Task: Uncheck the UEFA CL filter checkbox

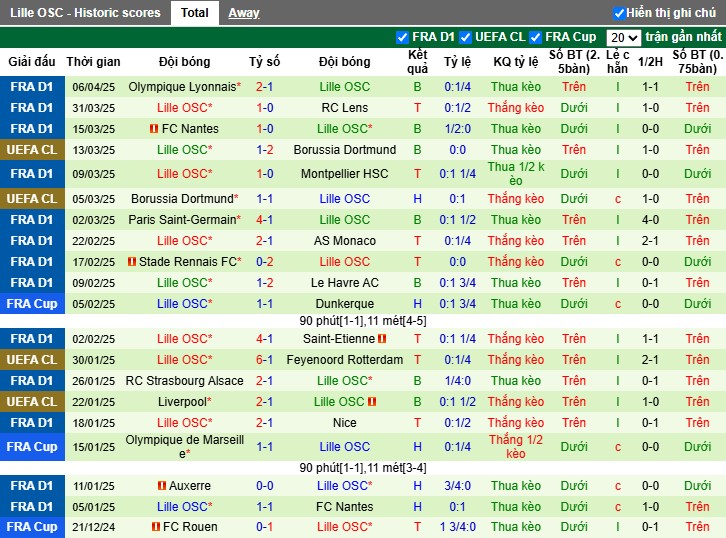Action: [465, 37]
